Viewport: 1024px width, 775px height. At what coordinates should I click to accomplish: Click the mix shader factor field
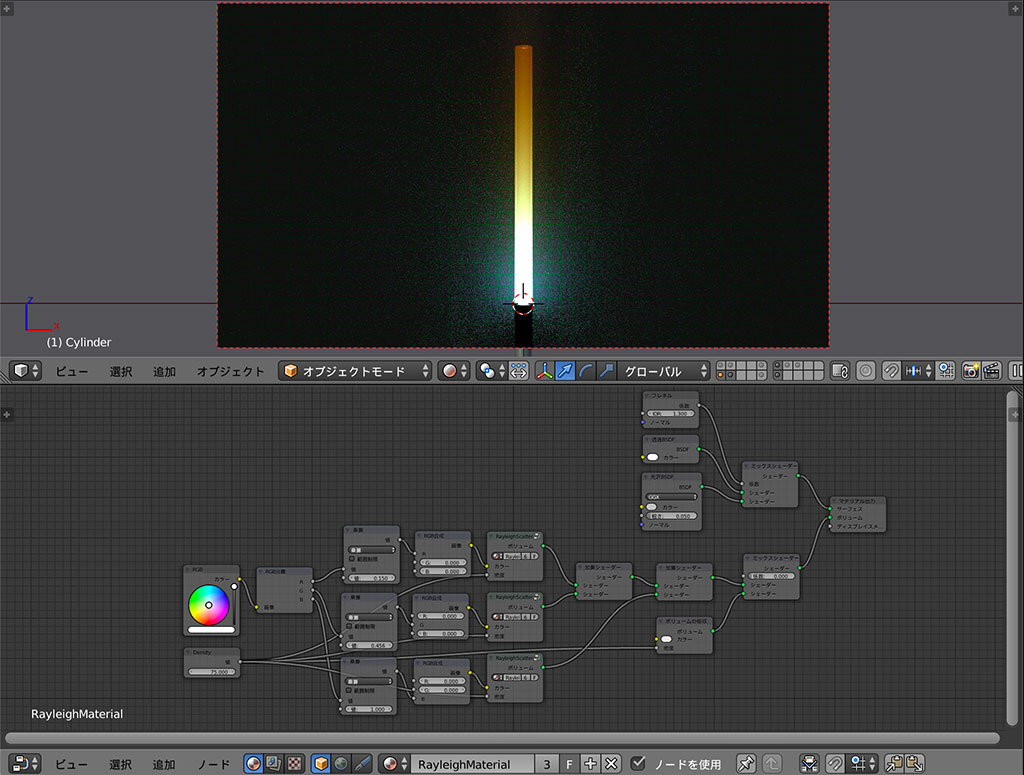click(772, 577)
